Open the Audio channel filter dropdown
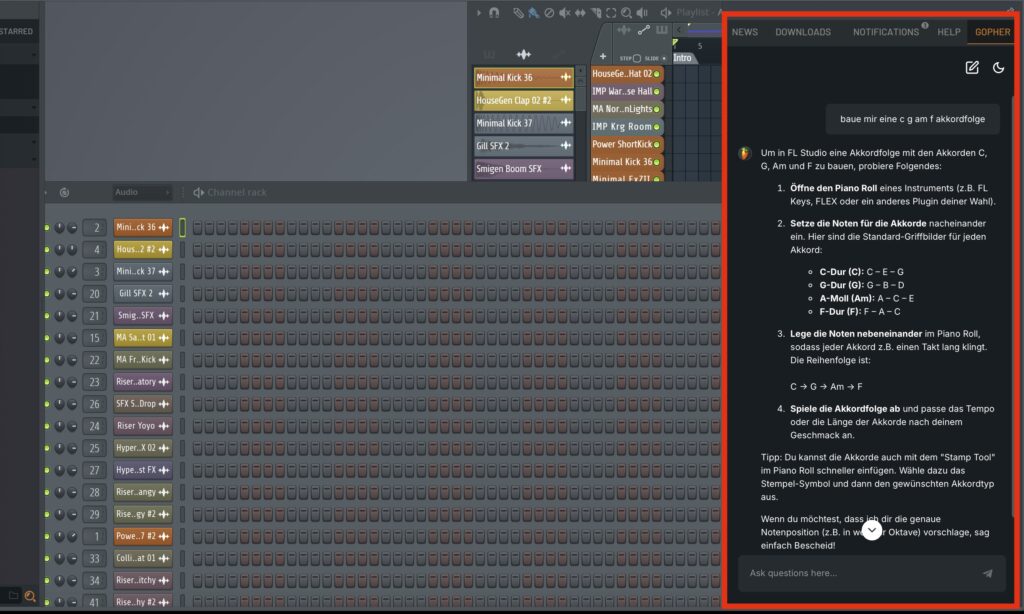Image resolution: width=1024 pixels, height=614 pixels. (x=142, y=193)
